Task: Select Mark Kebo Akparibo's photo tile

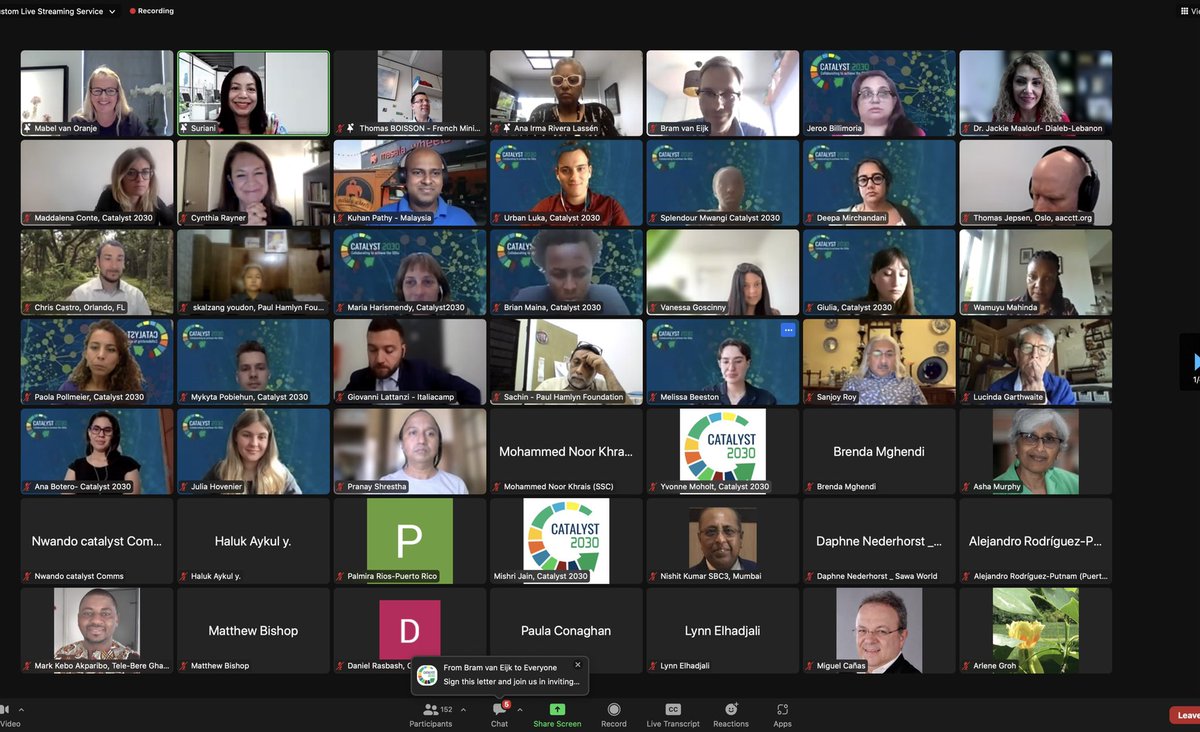Action: [97, 630]
